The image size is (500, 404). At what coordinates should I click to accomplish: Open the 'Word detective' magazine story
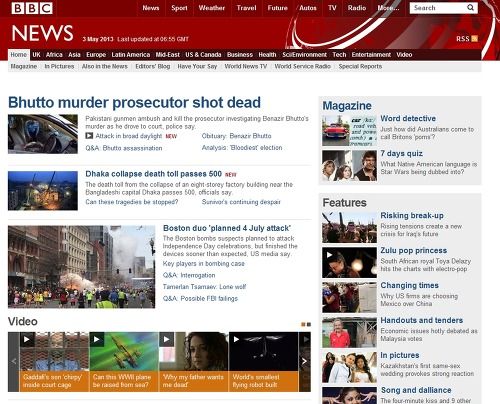coord(408,118)
